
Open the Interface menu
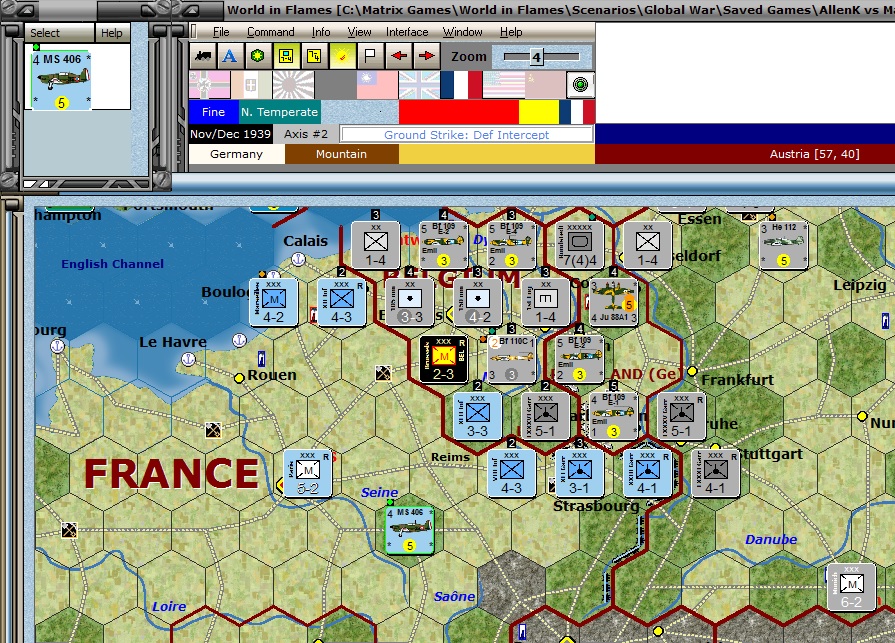(x=407, y=32)
